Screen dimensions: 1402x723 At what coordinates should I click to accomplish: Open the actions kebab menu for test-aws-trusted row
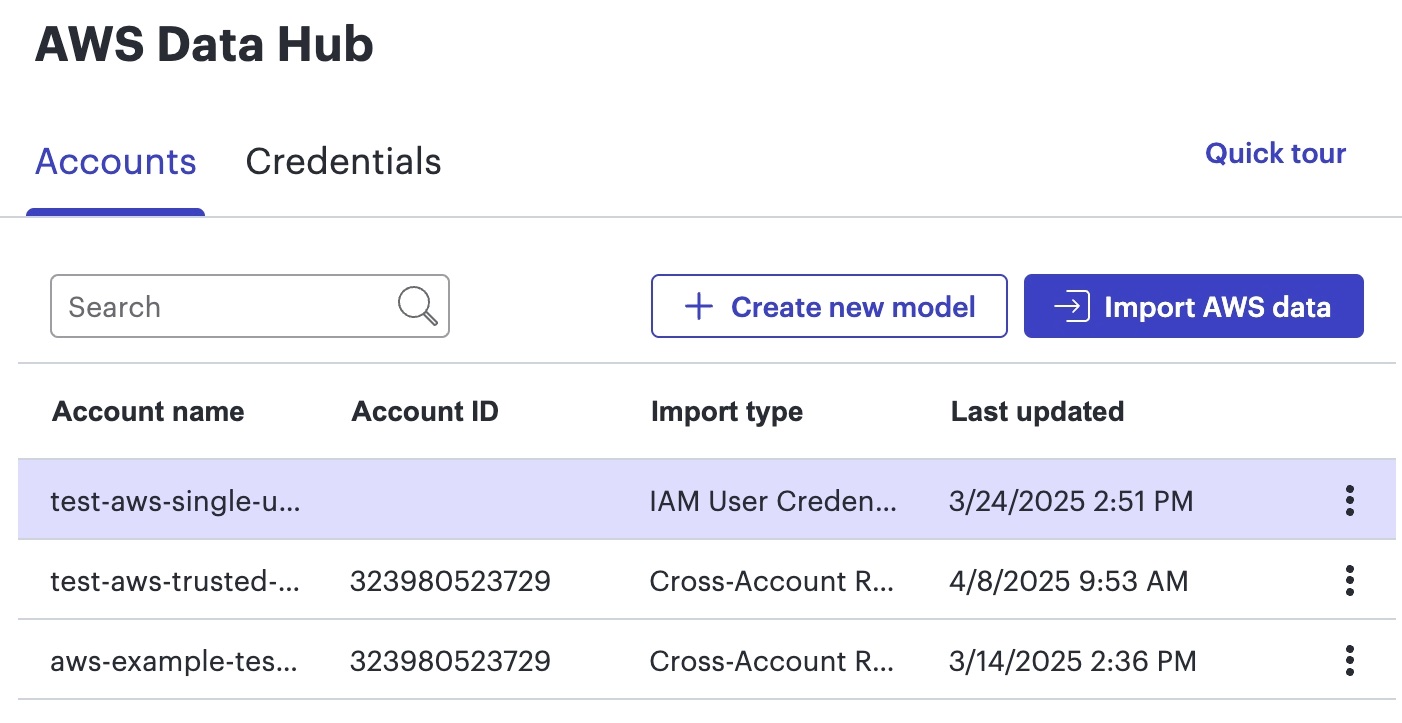1349,580
